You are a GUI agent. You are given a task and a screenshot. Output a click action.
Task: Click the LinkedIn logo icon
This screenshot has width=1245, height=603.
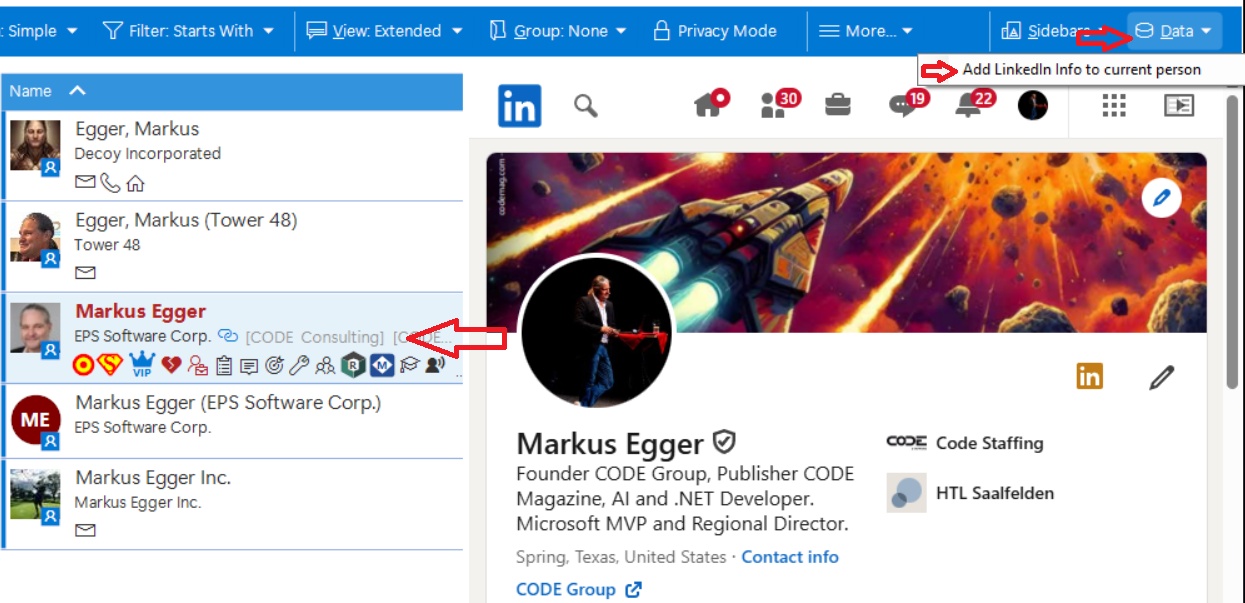click(519, 105)
